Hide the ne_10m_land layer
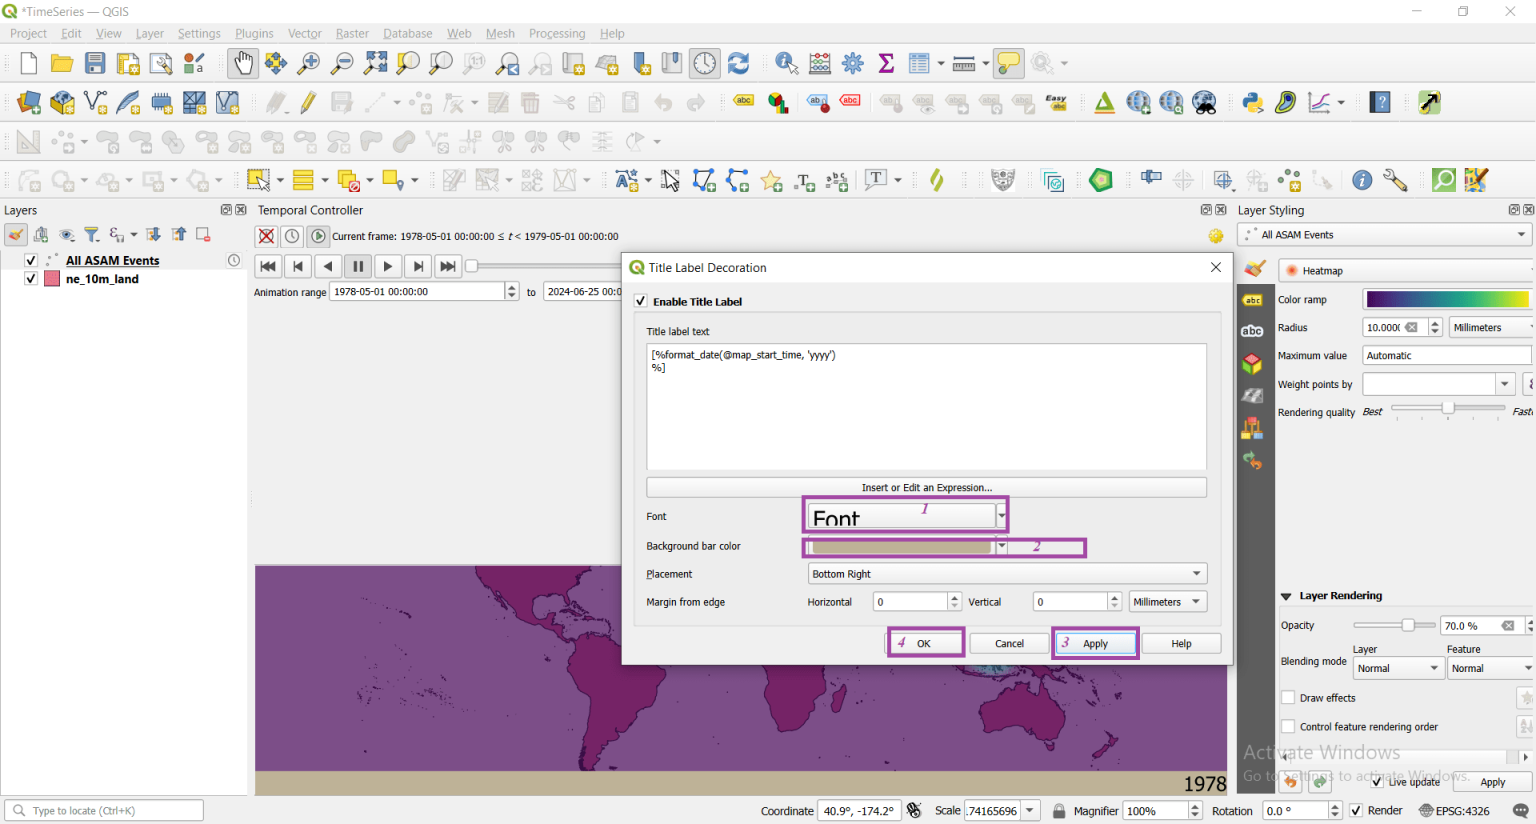 tap(31, 279)
